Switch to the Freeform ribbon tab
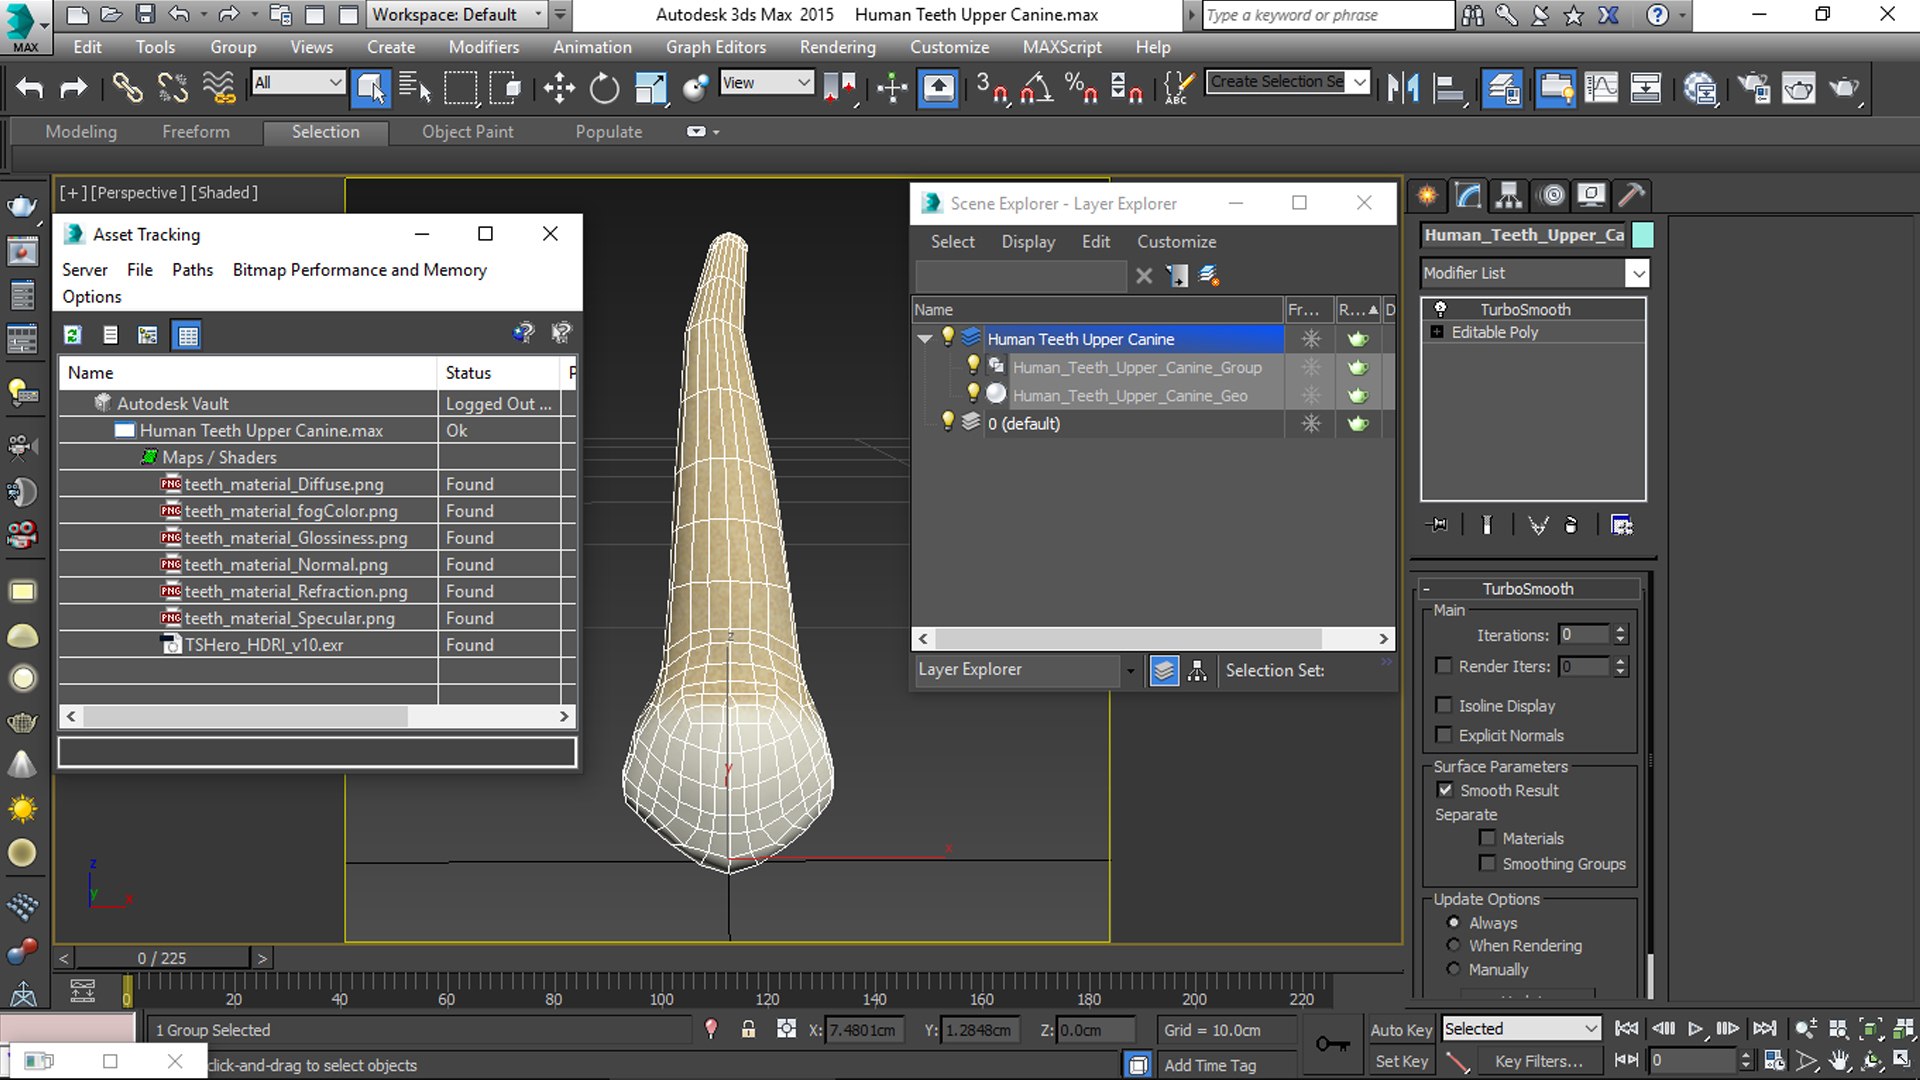Screen dimensions: 1920x1080 coord(196,132)
